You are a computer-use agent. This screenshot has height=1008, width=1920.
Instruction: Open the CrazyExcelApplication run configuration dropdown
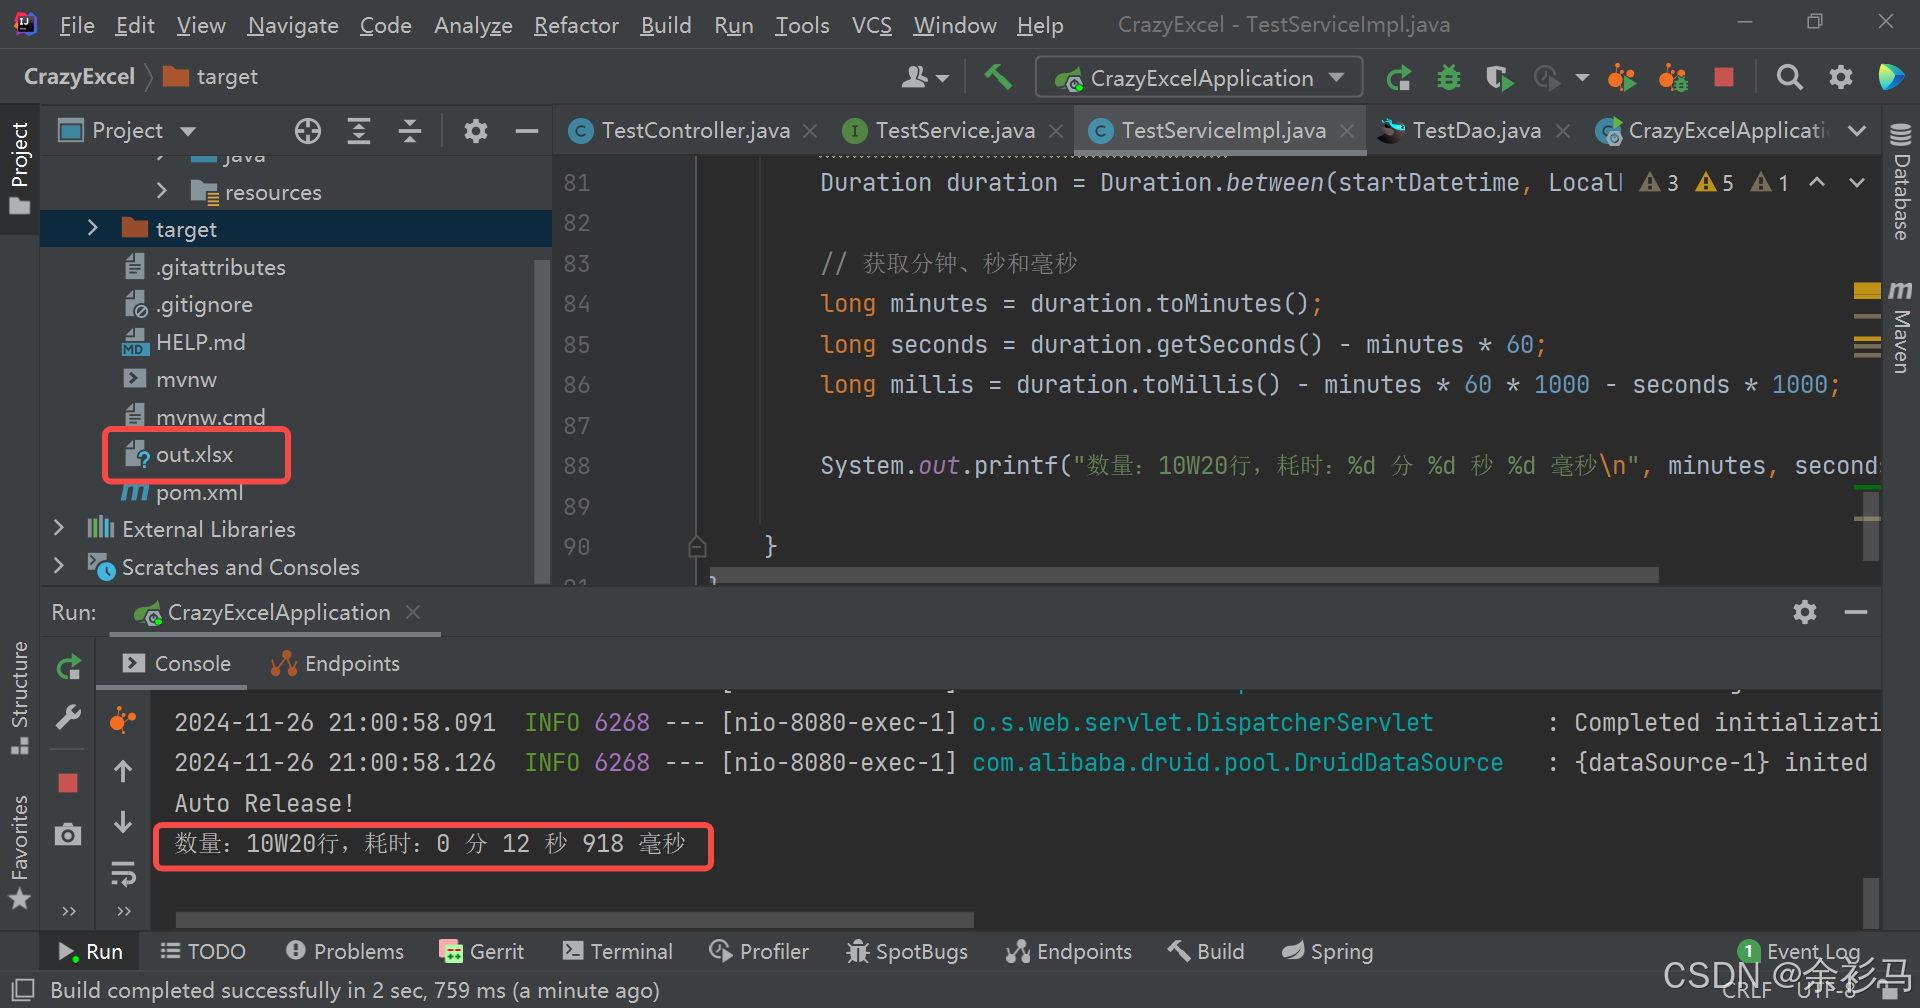pos(1199,78)
